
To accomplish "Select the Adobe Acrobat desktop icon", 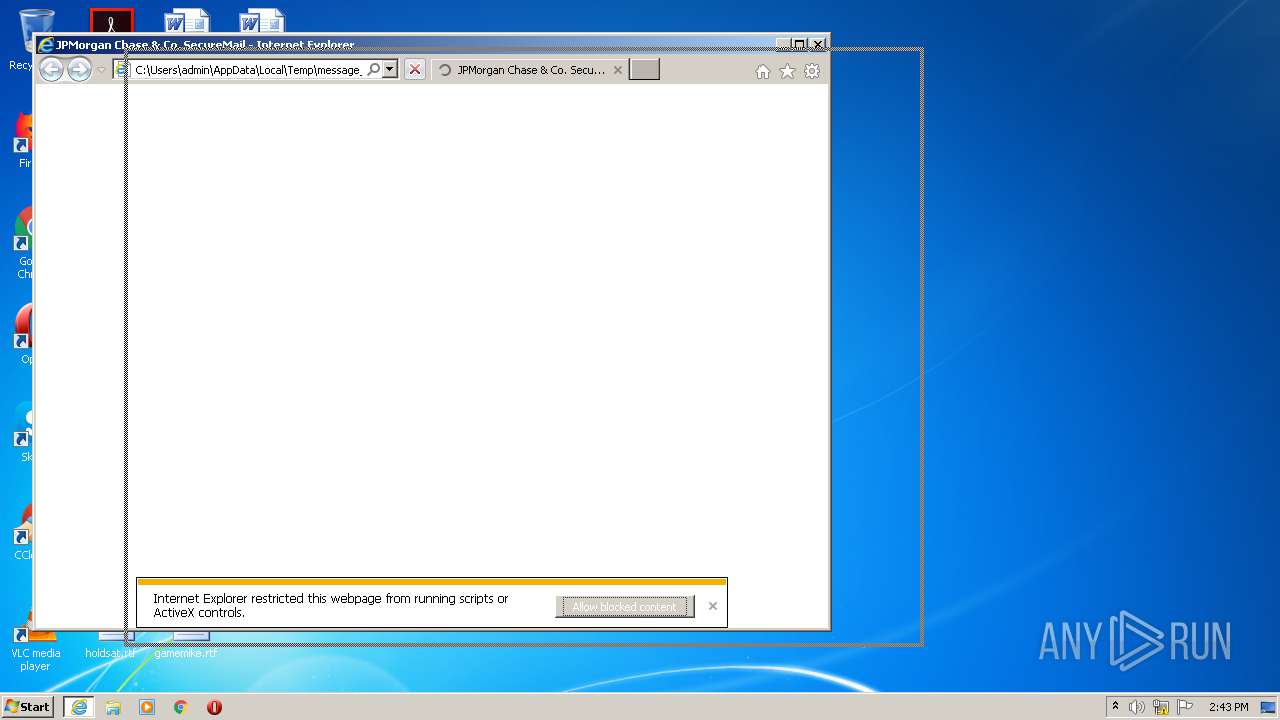I will 112,21.
